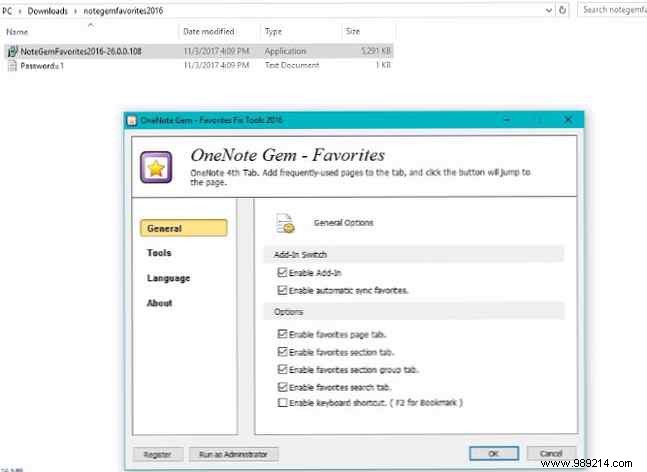This screenshot has width=647, height=472.
Task: Click the Cancel button
Action: (x=551, y=453)
